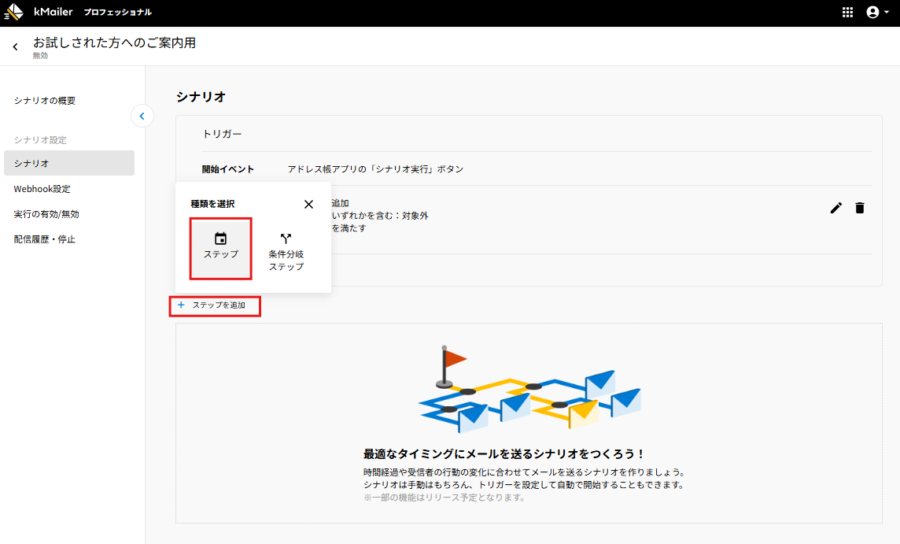Go back using the left arrow
Image resolution: width=900 pixels, height=544 pixels.
point(15,47)
